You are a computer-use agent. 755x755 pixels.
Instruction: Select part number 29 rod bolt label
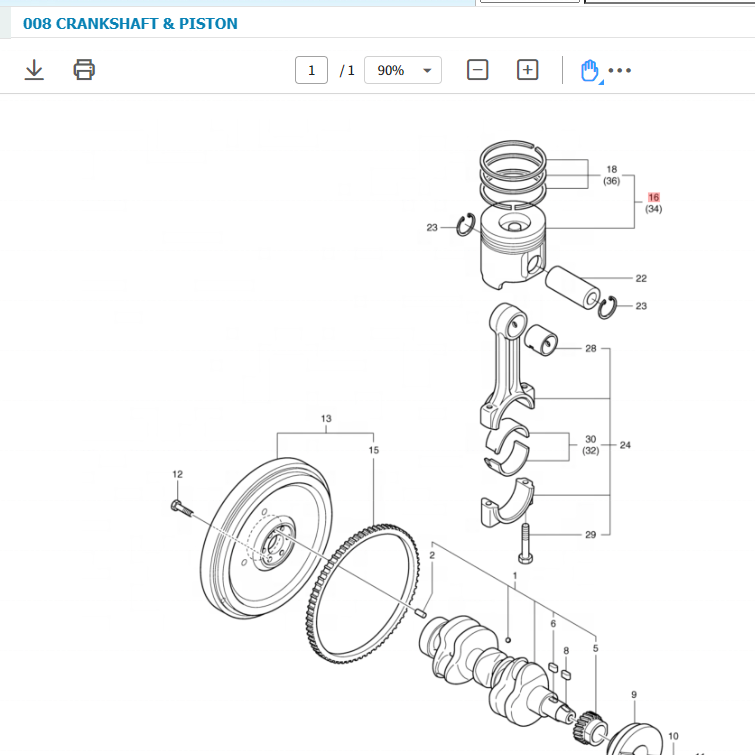click(x=590, y=535)
